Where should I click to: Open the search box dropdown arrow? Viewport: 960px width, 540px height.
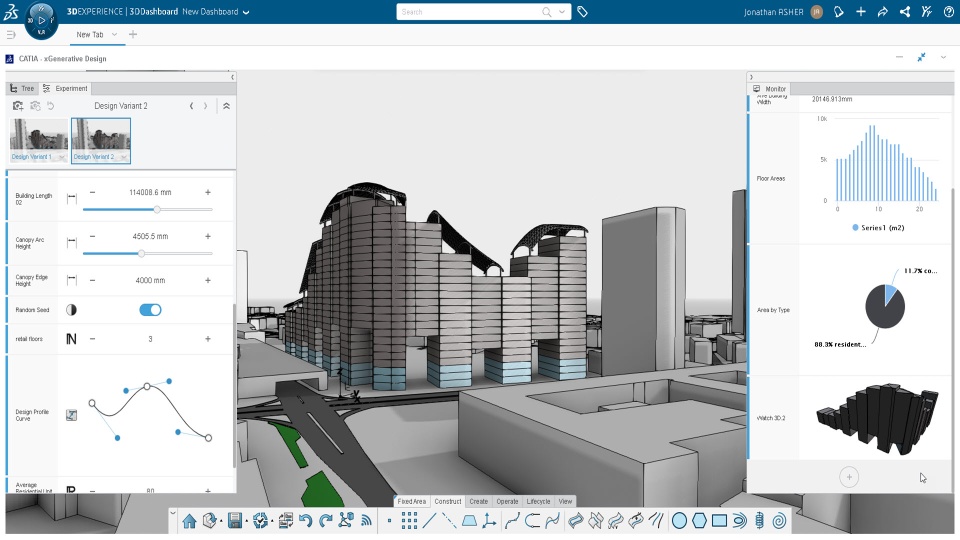[561, 12]
